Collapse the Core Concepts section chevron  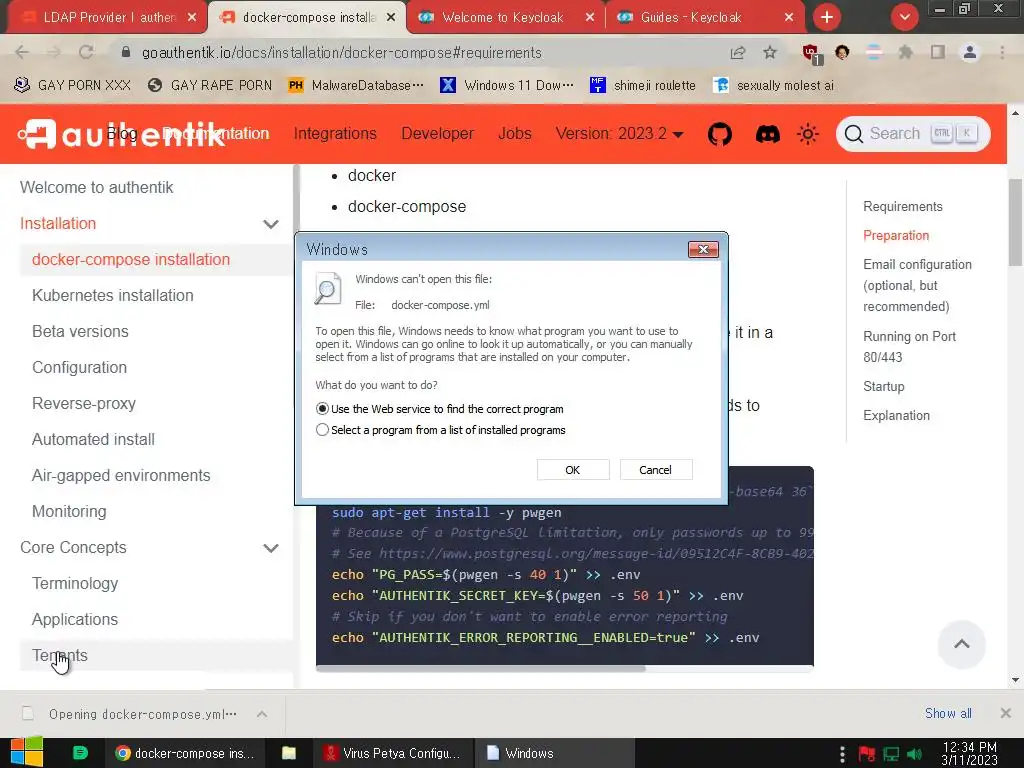pos(270,548)
